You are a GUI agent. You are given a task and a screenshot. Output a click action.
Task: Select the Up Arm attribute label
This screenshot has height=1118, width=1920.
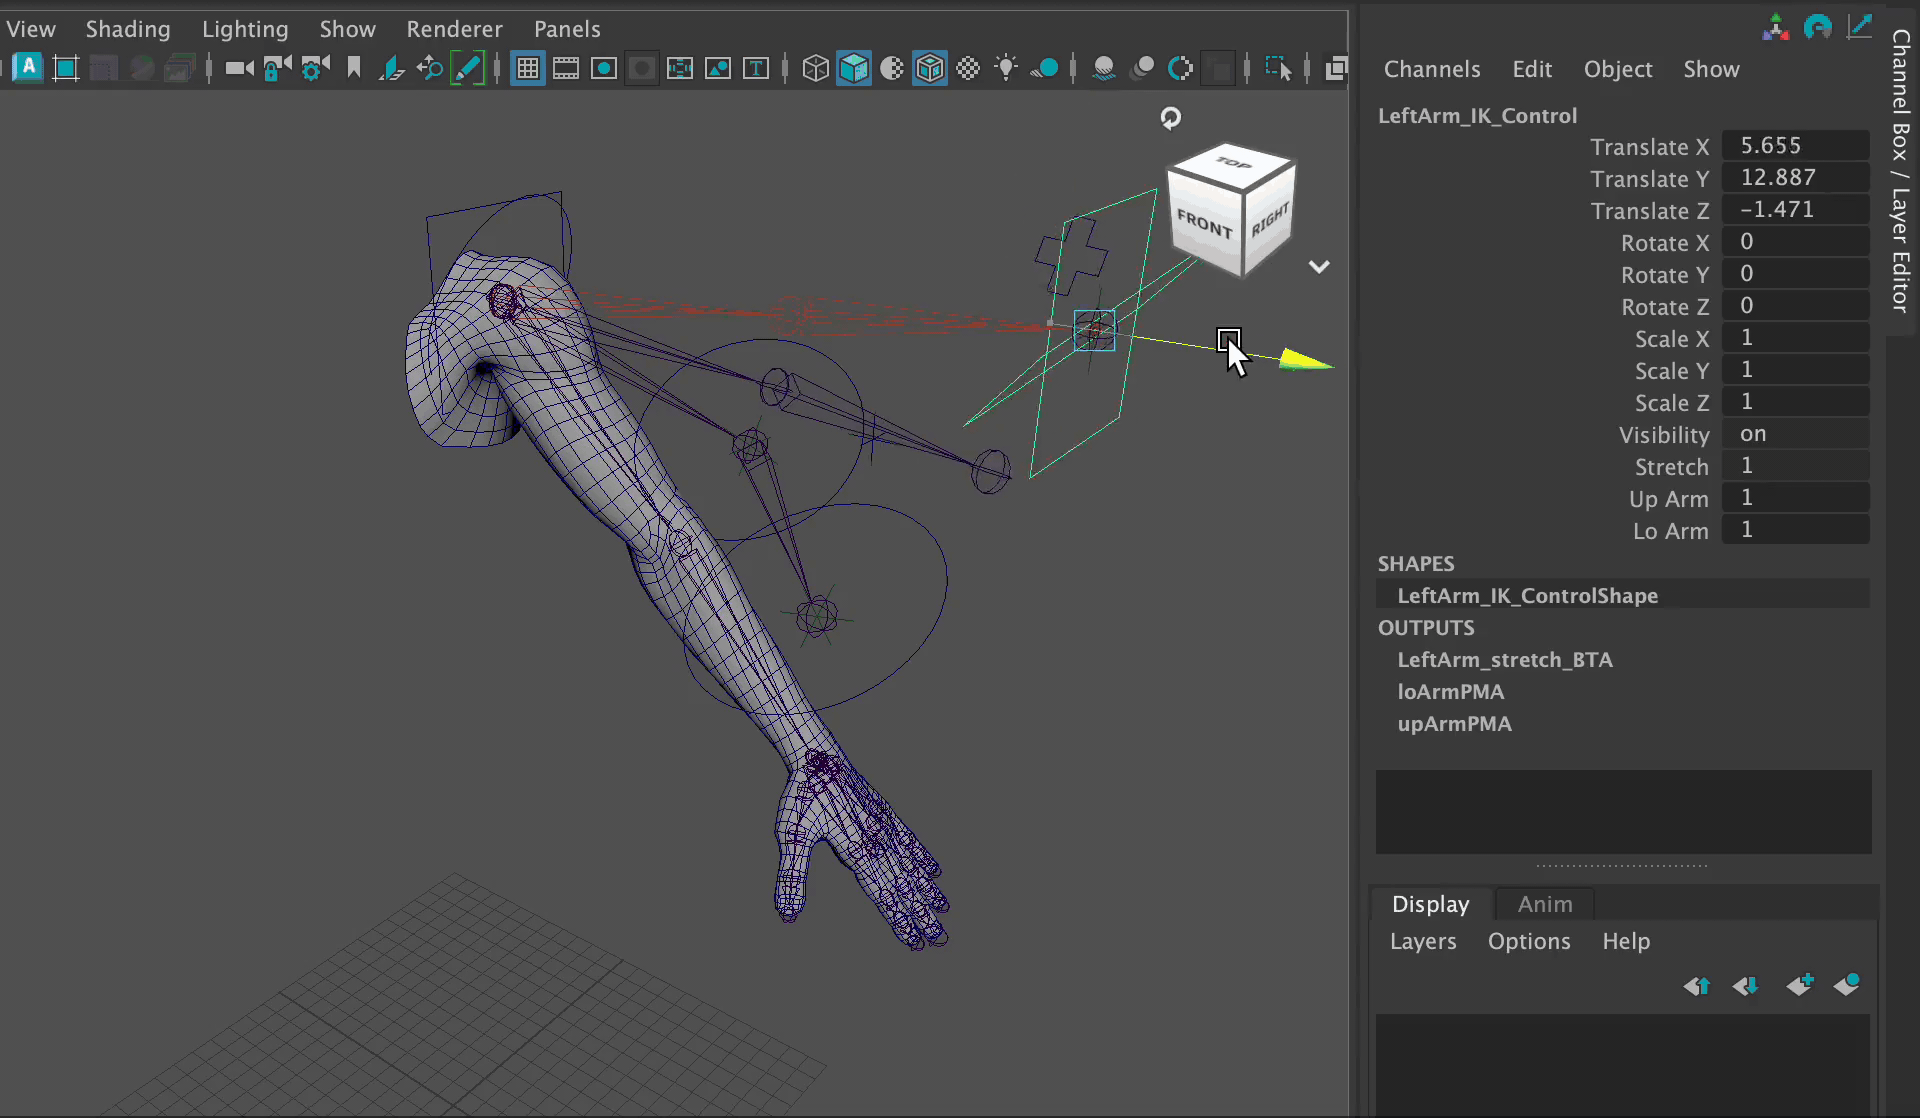1668,499
